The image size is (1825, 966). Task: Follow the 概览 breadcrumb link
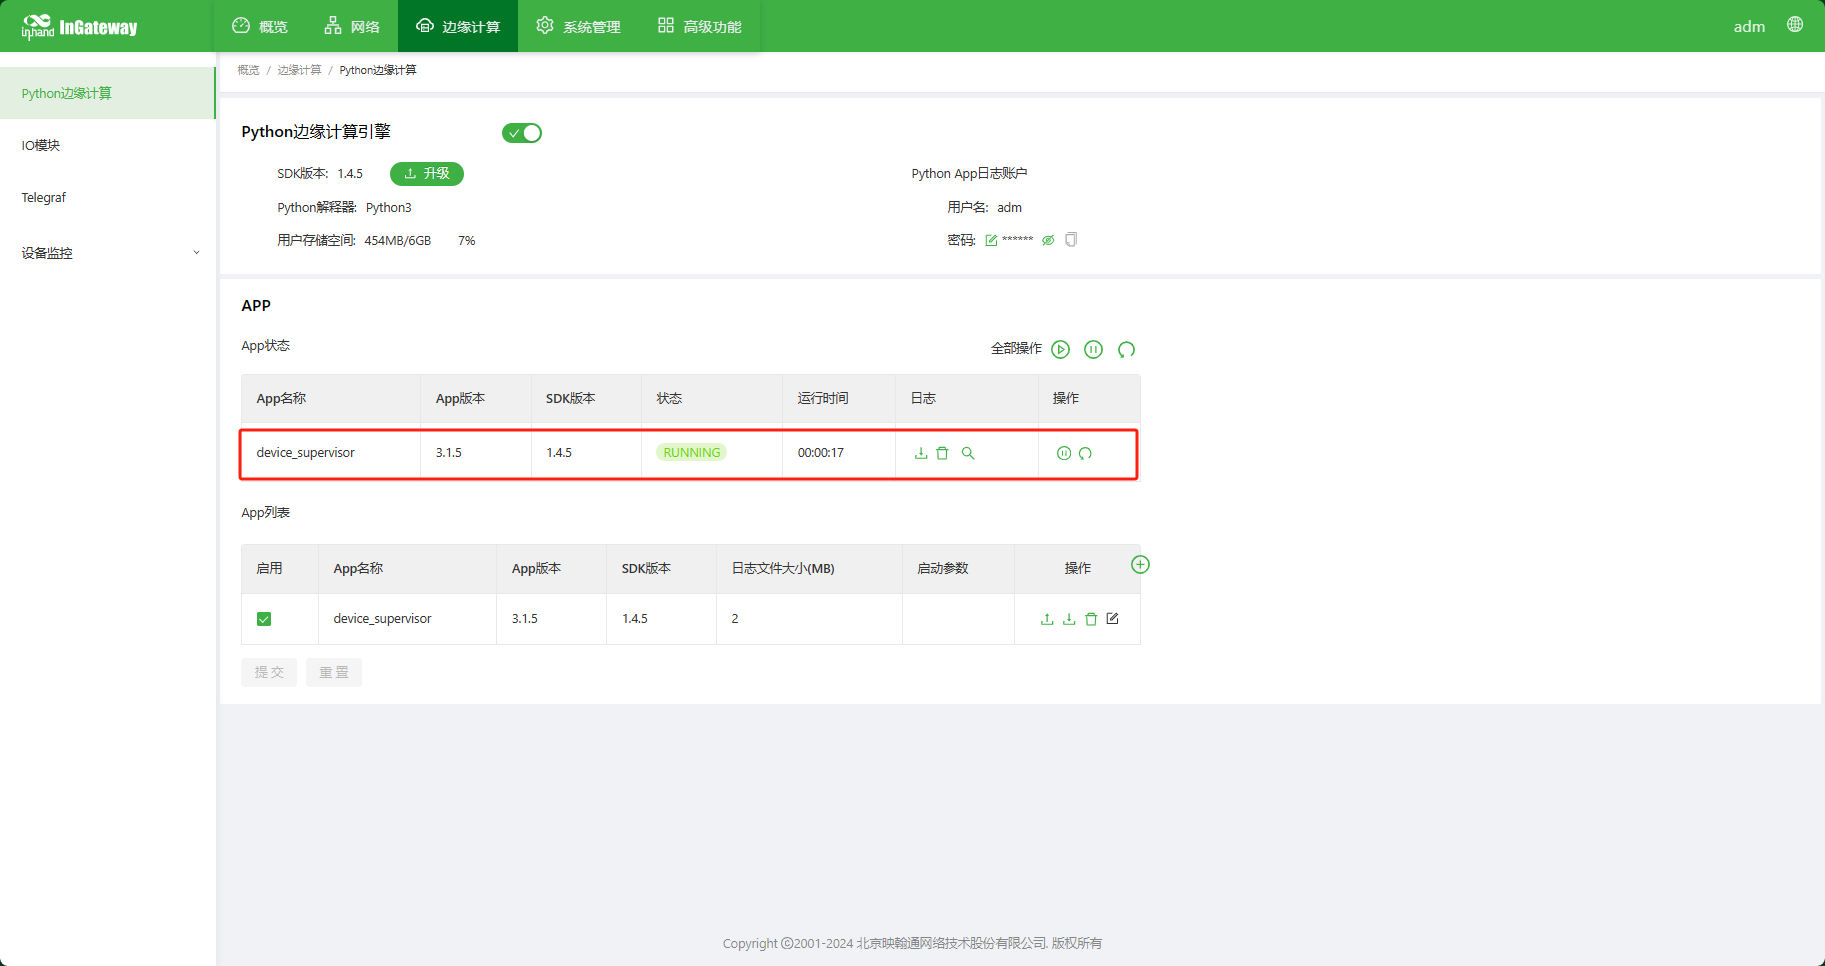pos(248,70)
